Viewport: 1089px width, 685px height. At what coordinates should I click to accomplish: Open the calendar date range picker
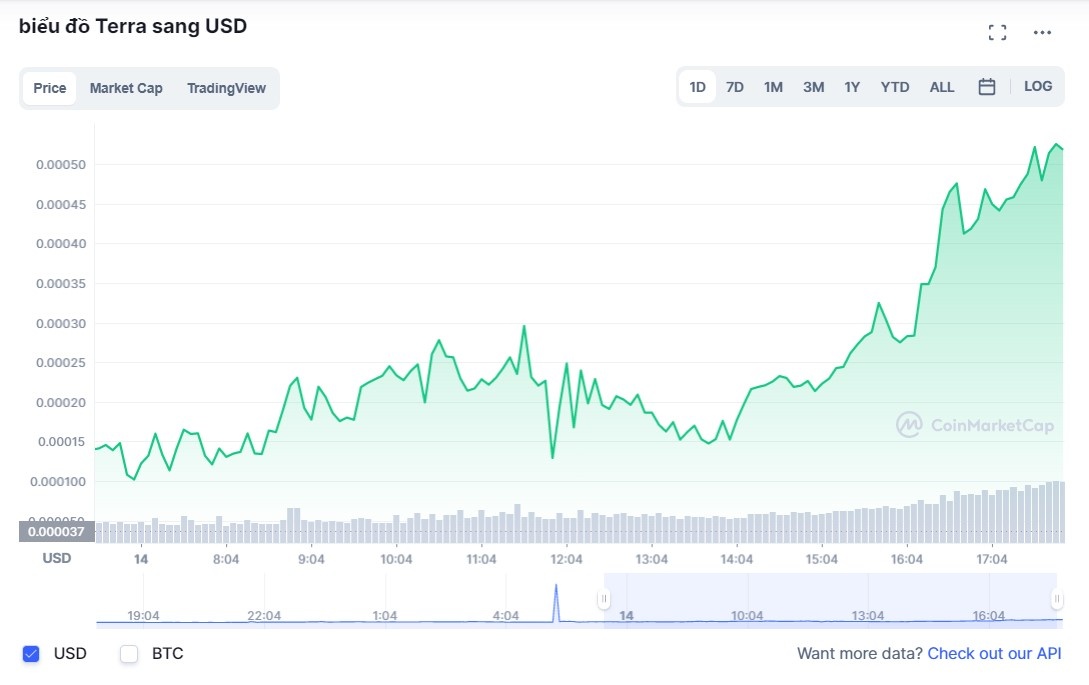click(987, 87)
